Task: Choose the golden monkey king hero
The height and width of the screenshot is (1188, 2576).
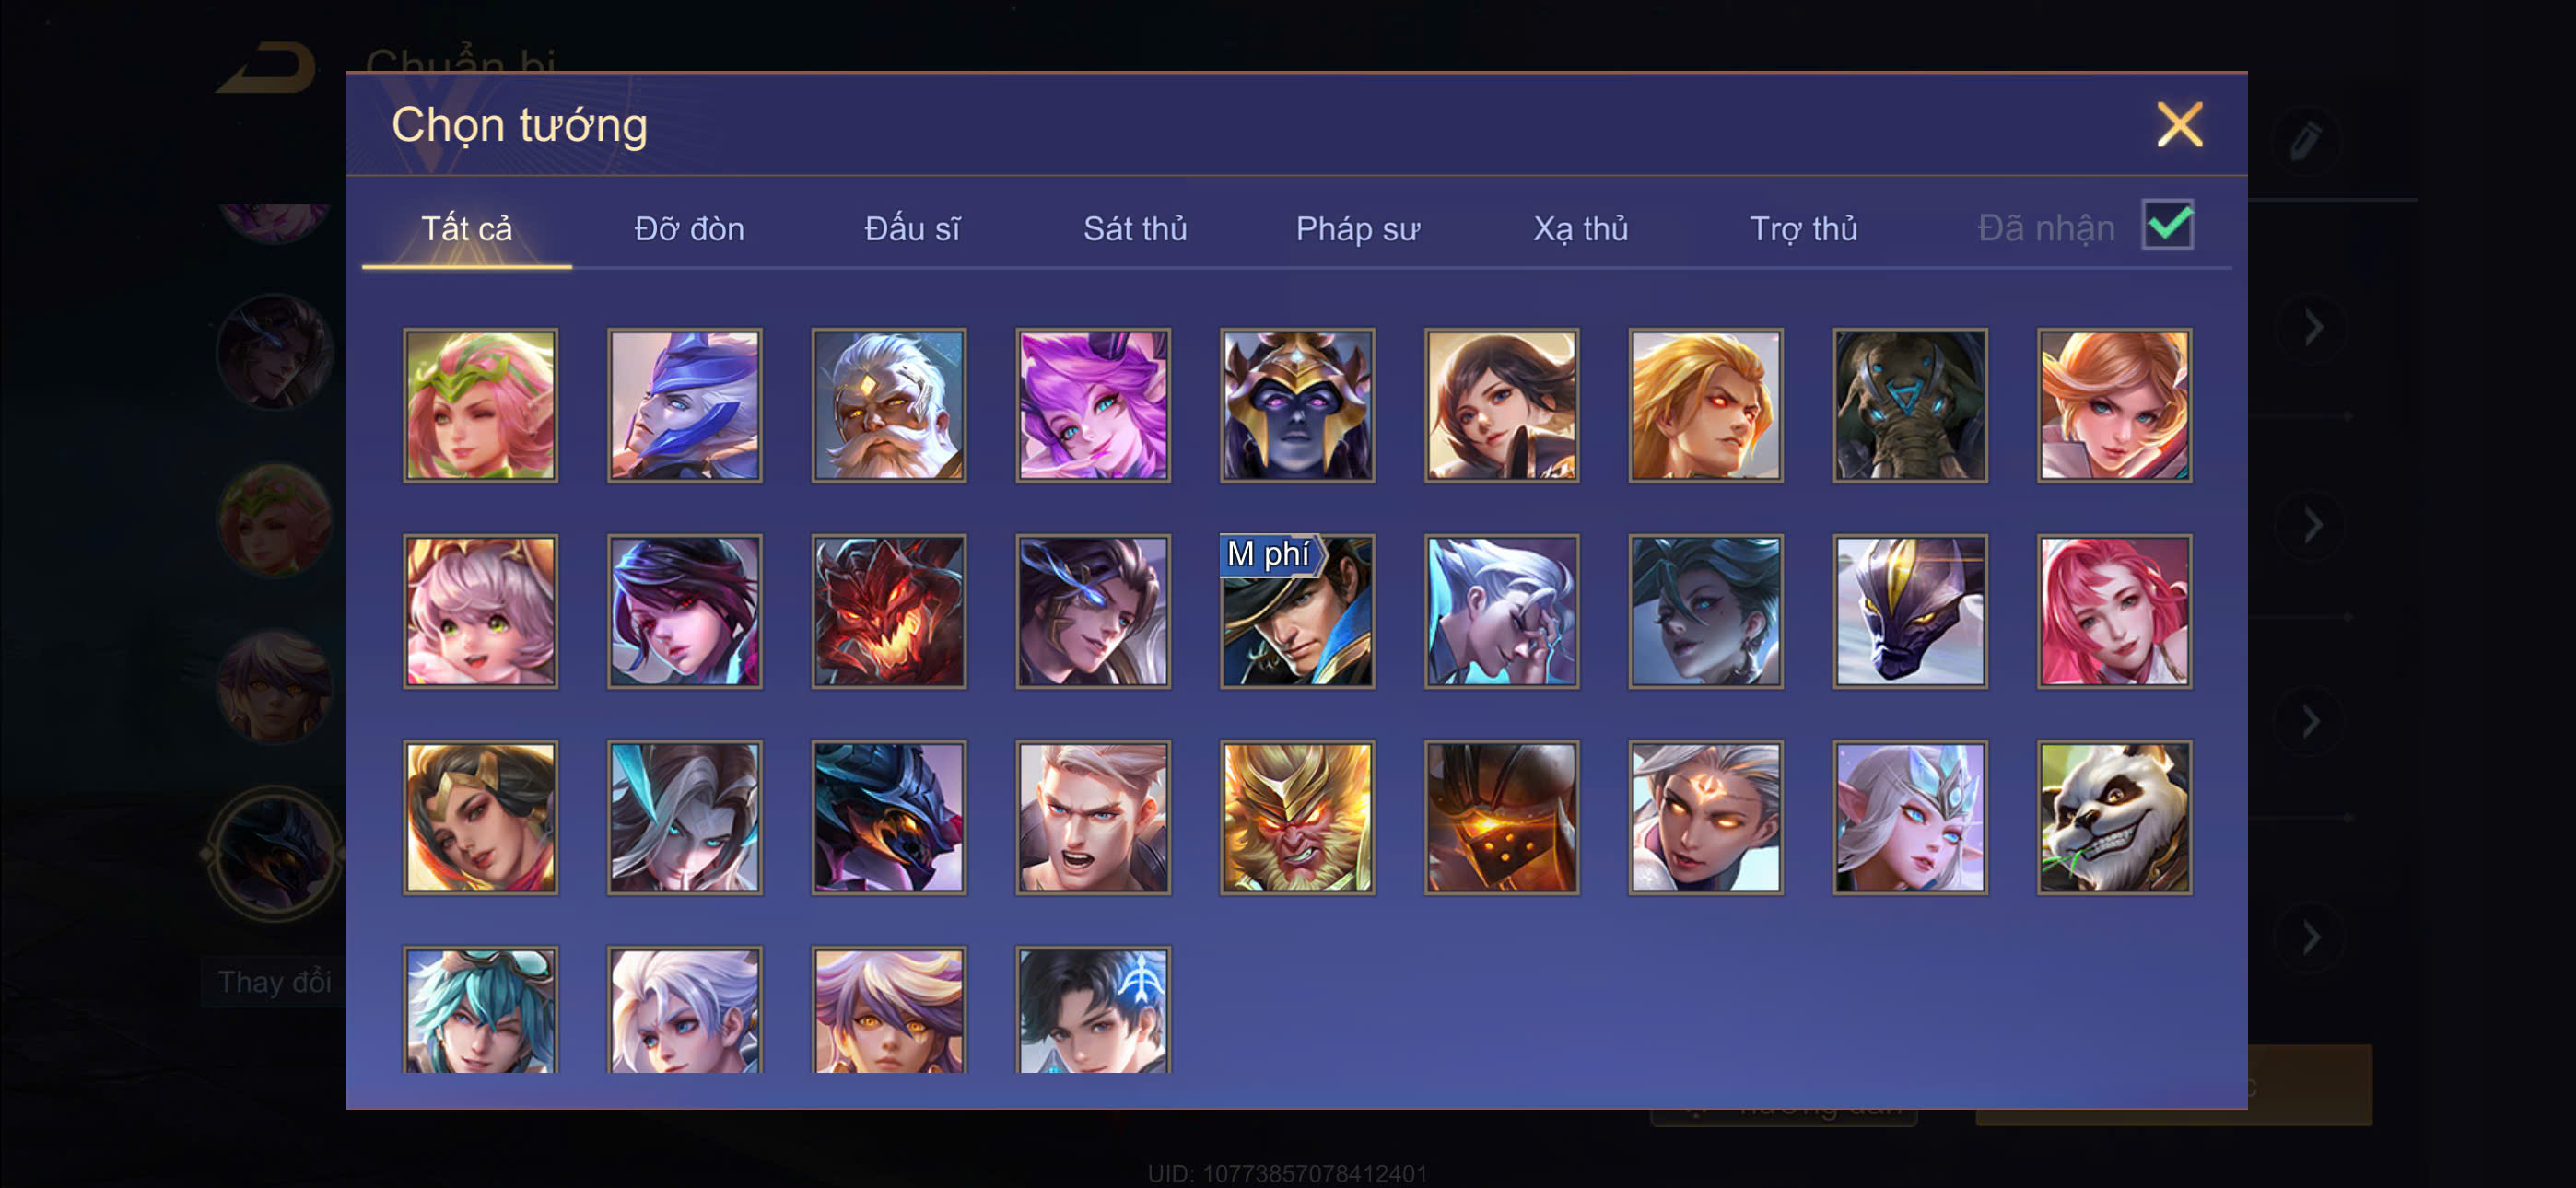Action: pos(1297,817)
